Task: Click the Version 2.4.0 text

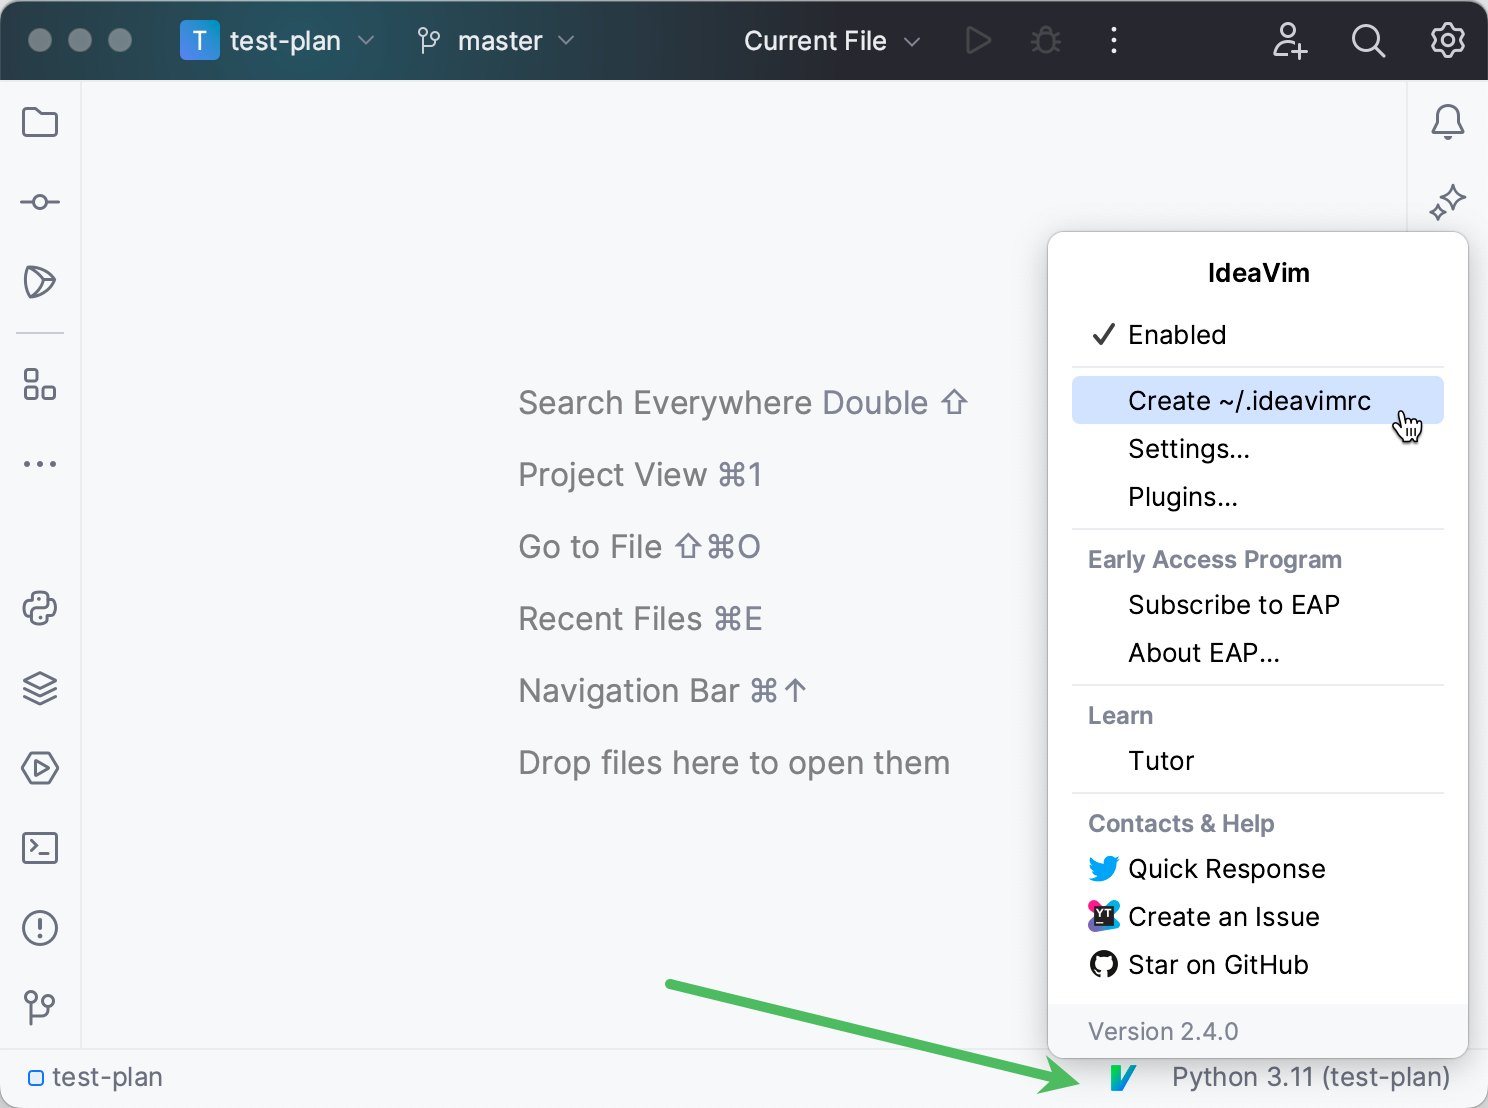Action: coord(1163,1031)
